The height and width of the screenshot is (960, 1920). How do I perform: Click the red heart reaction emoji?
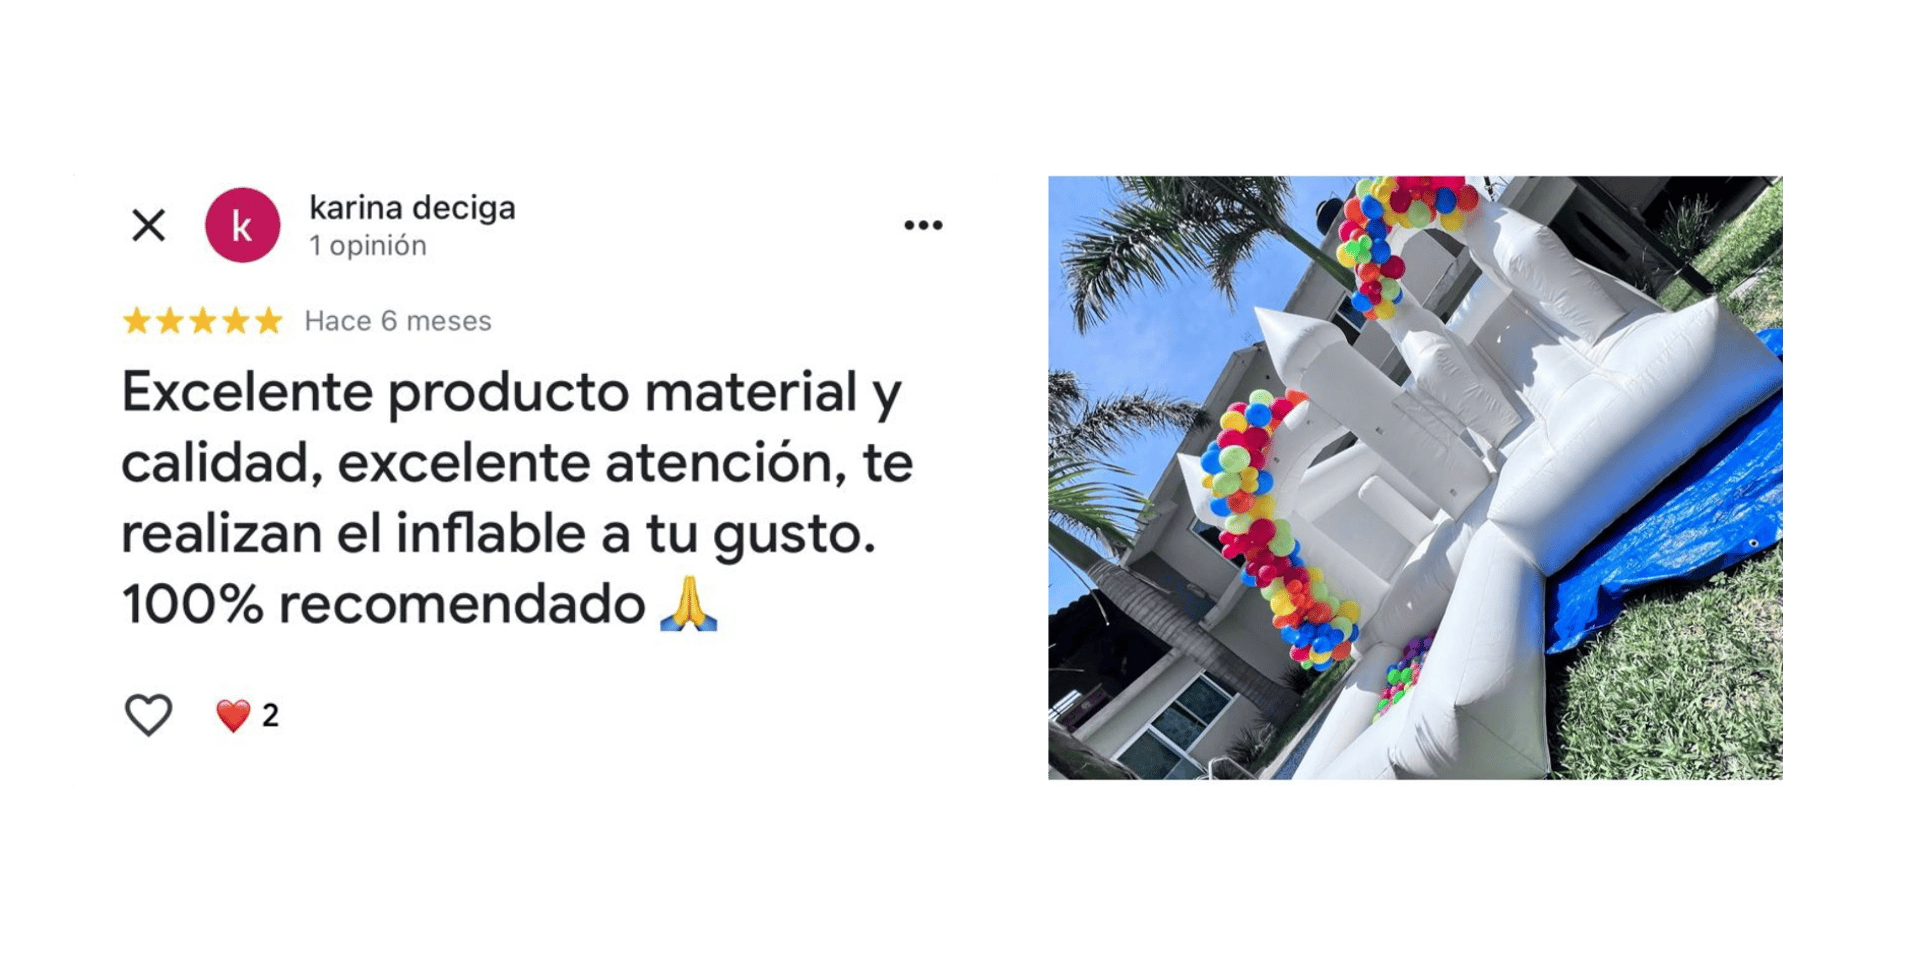[233, 715]
